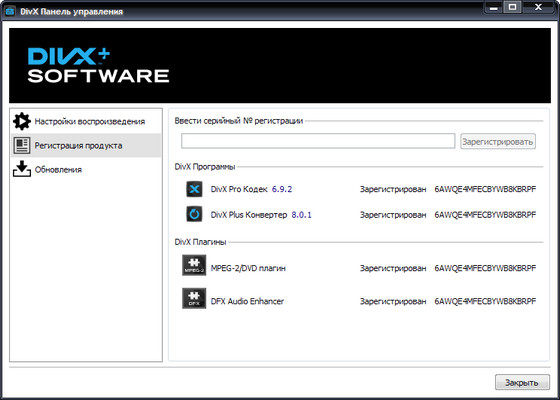Click the Зарегистрировать button

pos(498,141)
